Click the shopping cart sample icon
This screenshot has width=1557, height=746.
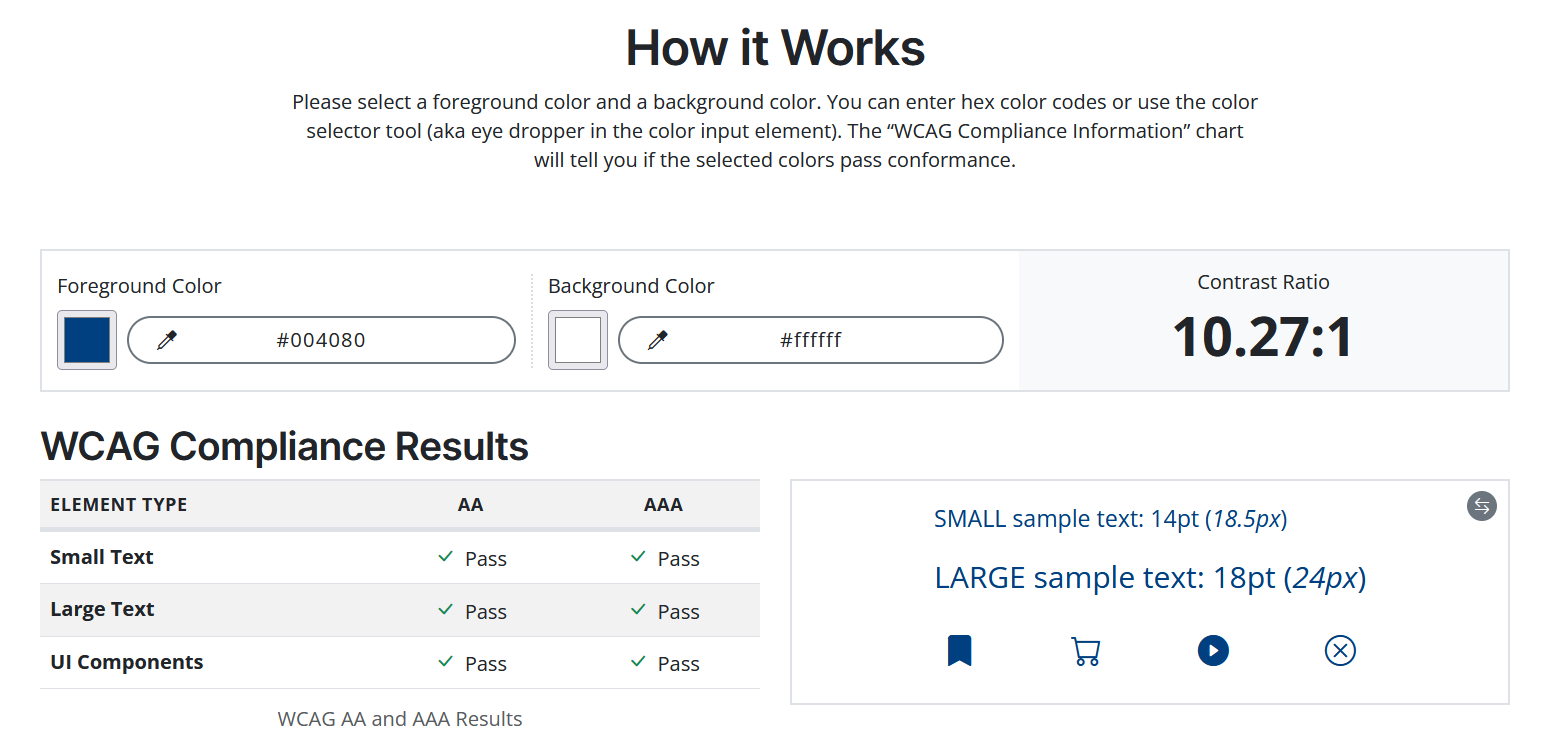tap(1085, 652)
